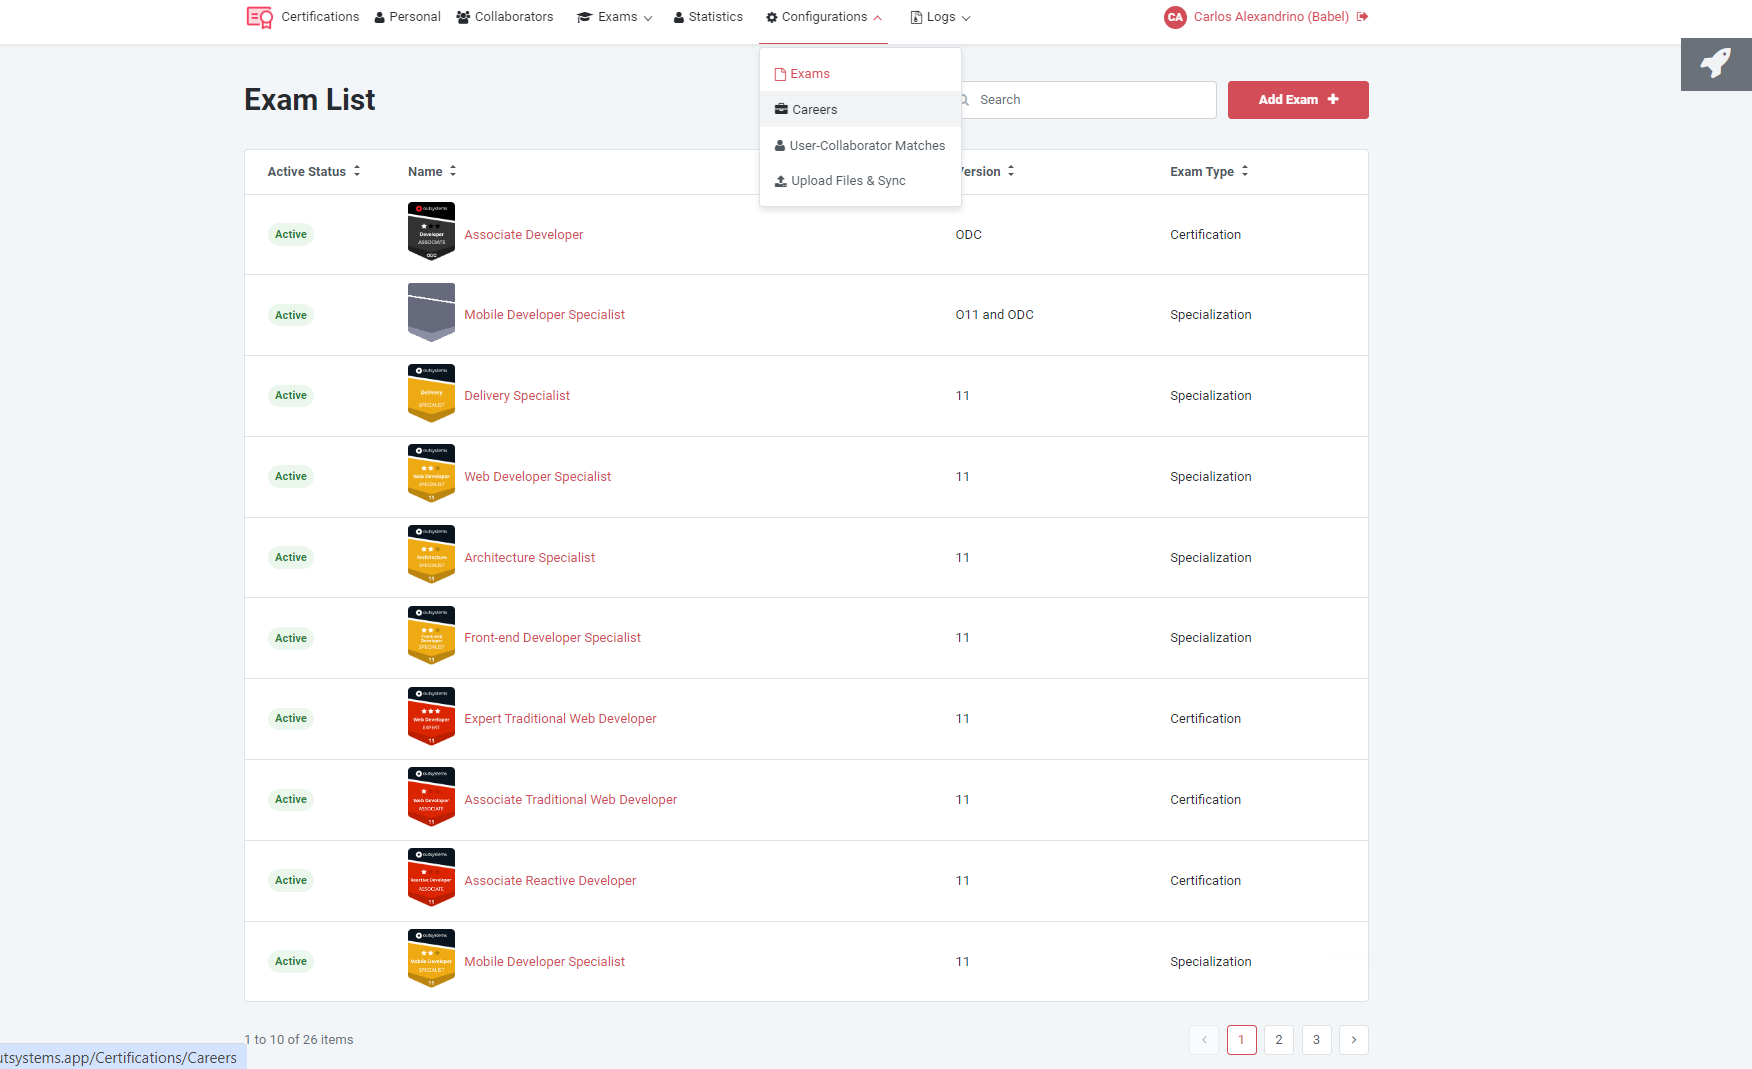
Task: Click the logout icon beside username
Action: (x=1362, y=17)
